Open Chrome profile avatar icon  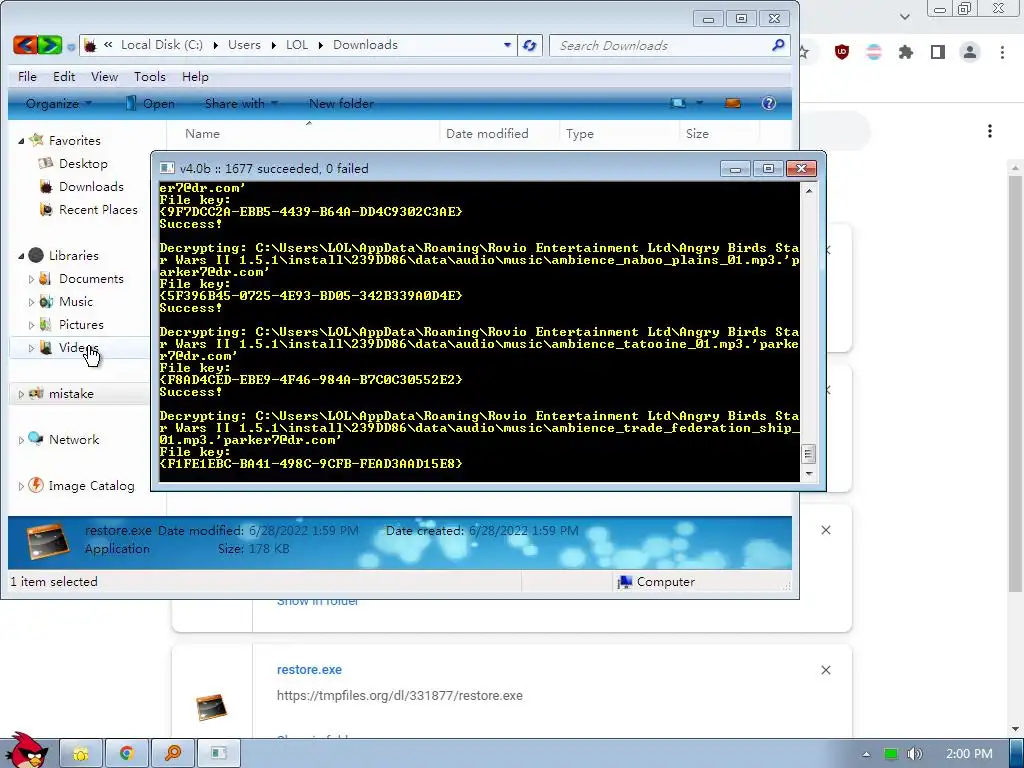[x=970, y=52]
